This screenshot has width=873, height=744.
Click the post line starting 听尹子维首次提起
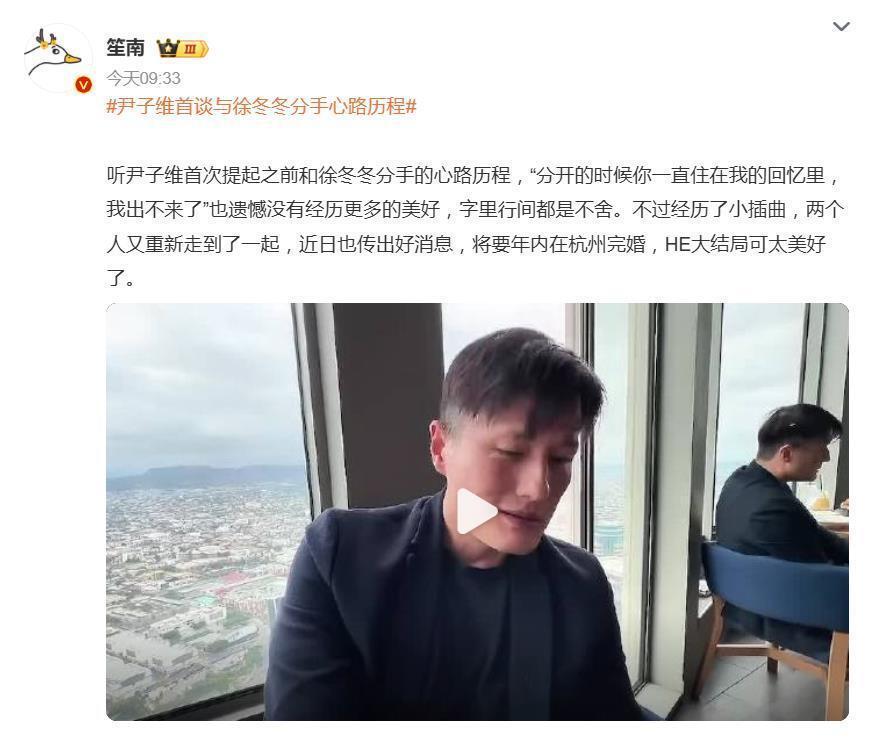point(473,175)
